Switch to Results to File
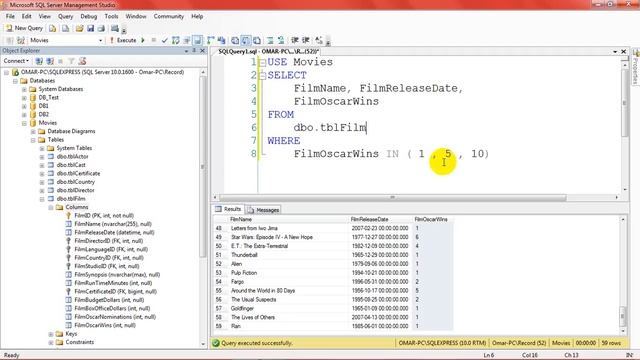The image size is (640, 360). coord(257,40)
